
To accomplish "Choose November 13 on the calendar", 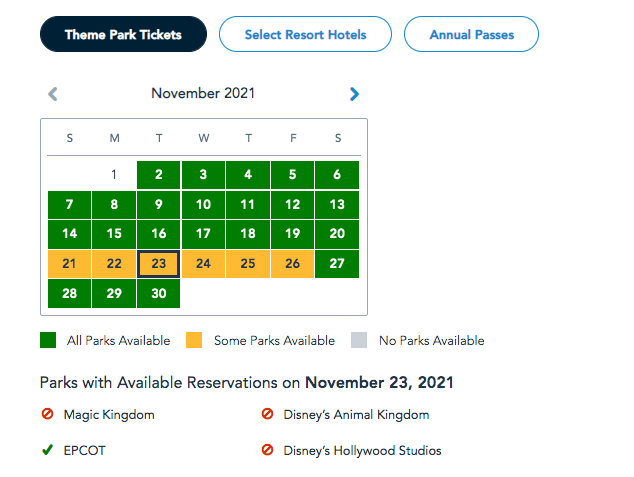I will (337, 205).
